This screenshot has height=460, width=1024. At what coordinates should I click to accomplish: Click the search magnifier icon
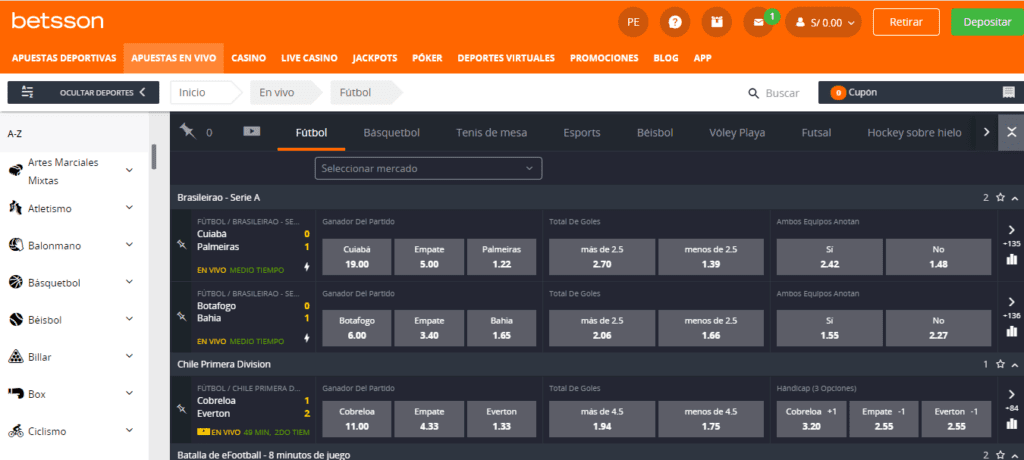pyautogui.click(x=754, y=93)
